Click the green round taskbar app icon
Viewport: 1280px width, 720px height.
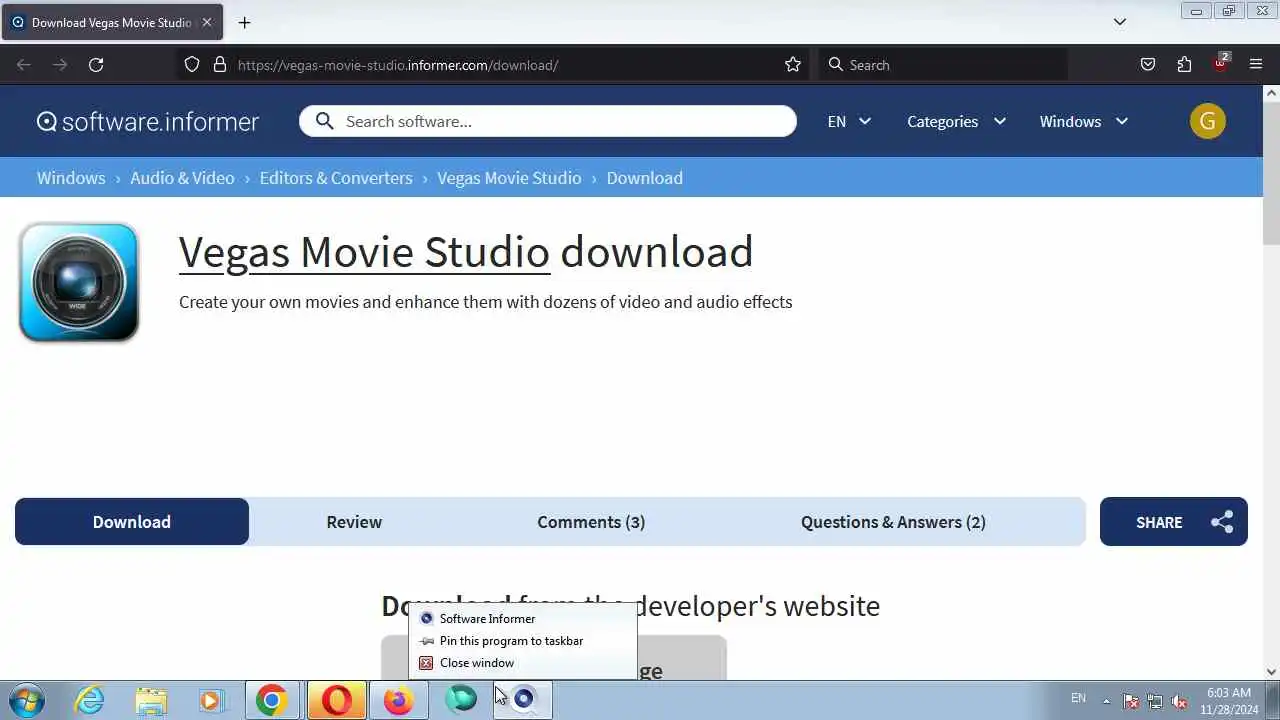pyautogui.click(x=461, y=700)
